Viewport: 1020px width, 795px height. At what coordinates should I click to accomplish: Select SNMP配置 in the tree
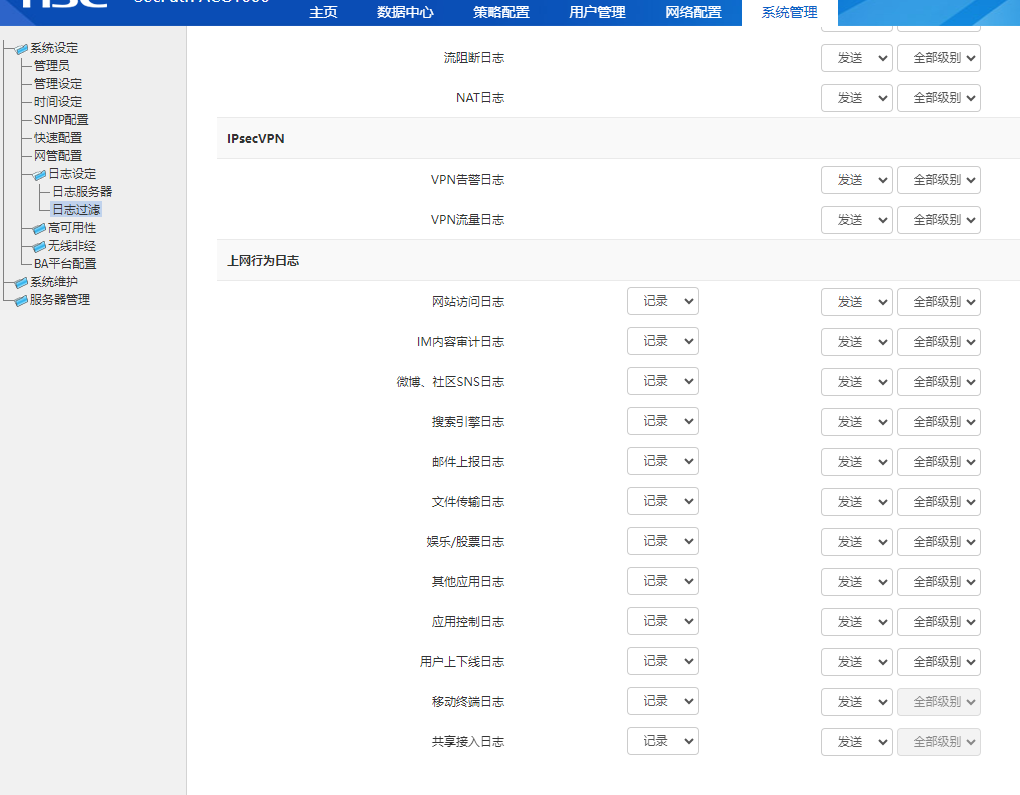(61, 120)
